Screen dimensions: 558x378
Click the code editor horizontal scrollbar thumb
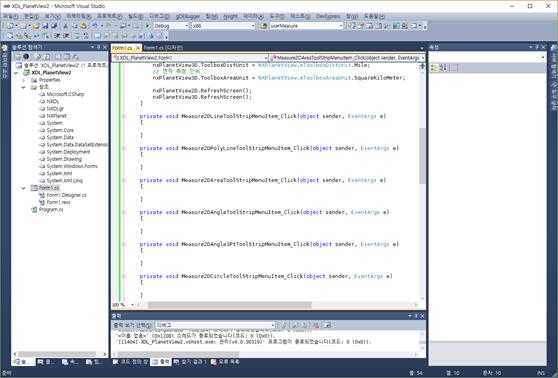coord(230,305)
